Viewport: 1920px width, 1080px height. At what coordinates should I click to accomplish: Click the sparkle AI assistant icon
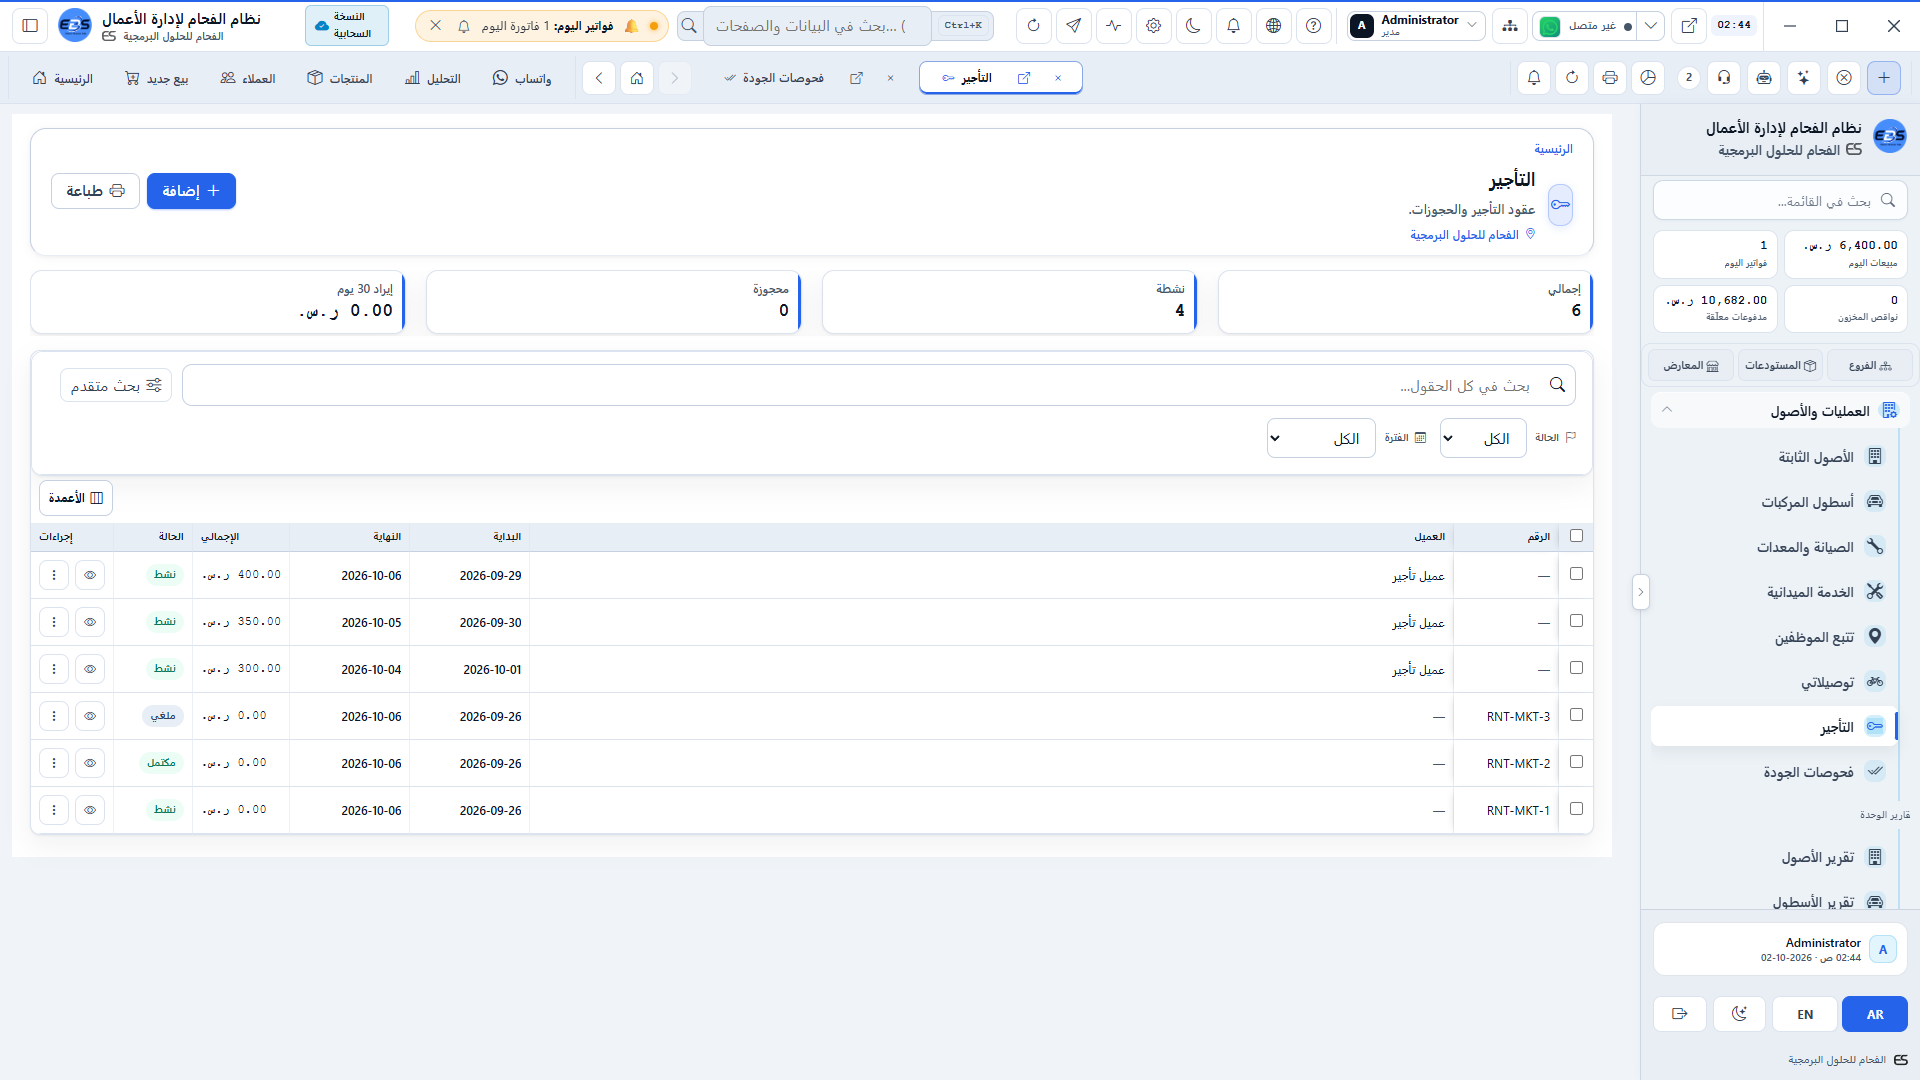[x=1803, y=78]
